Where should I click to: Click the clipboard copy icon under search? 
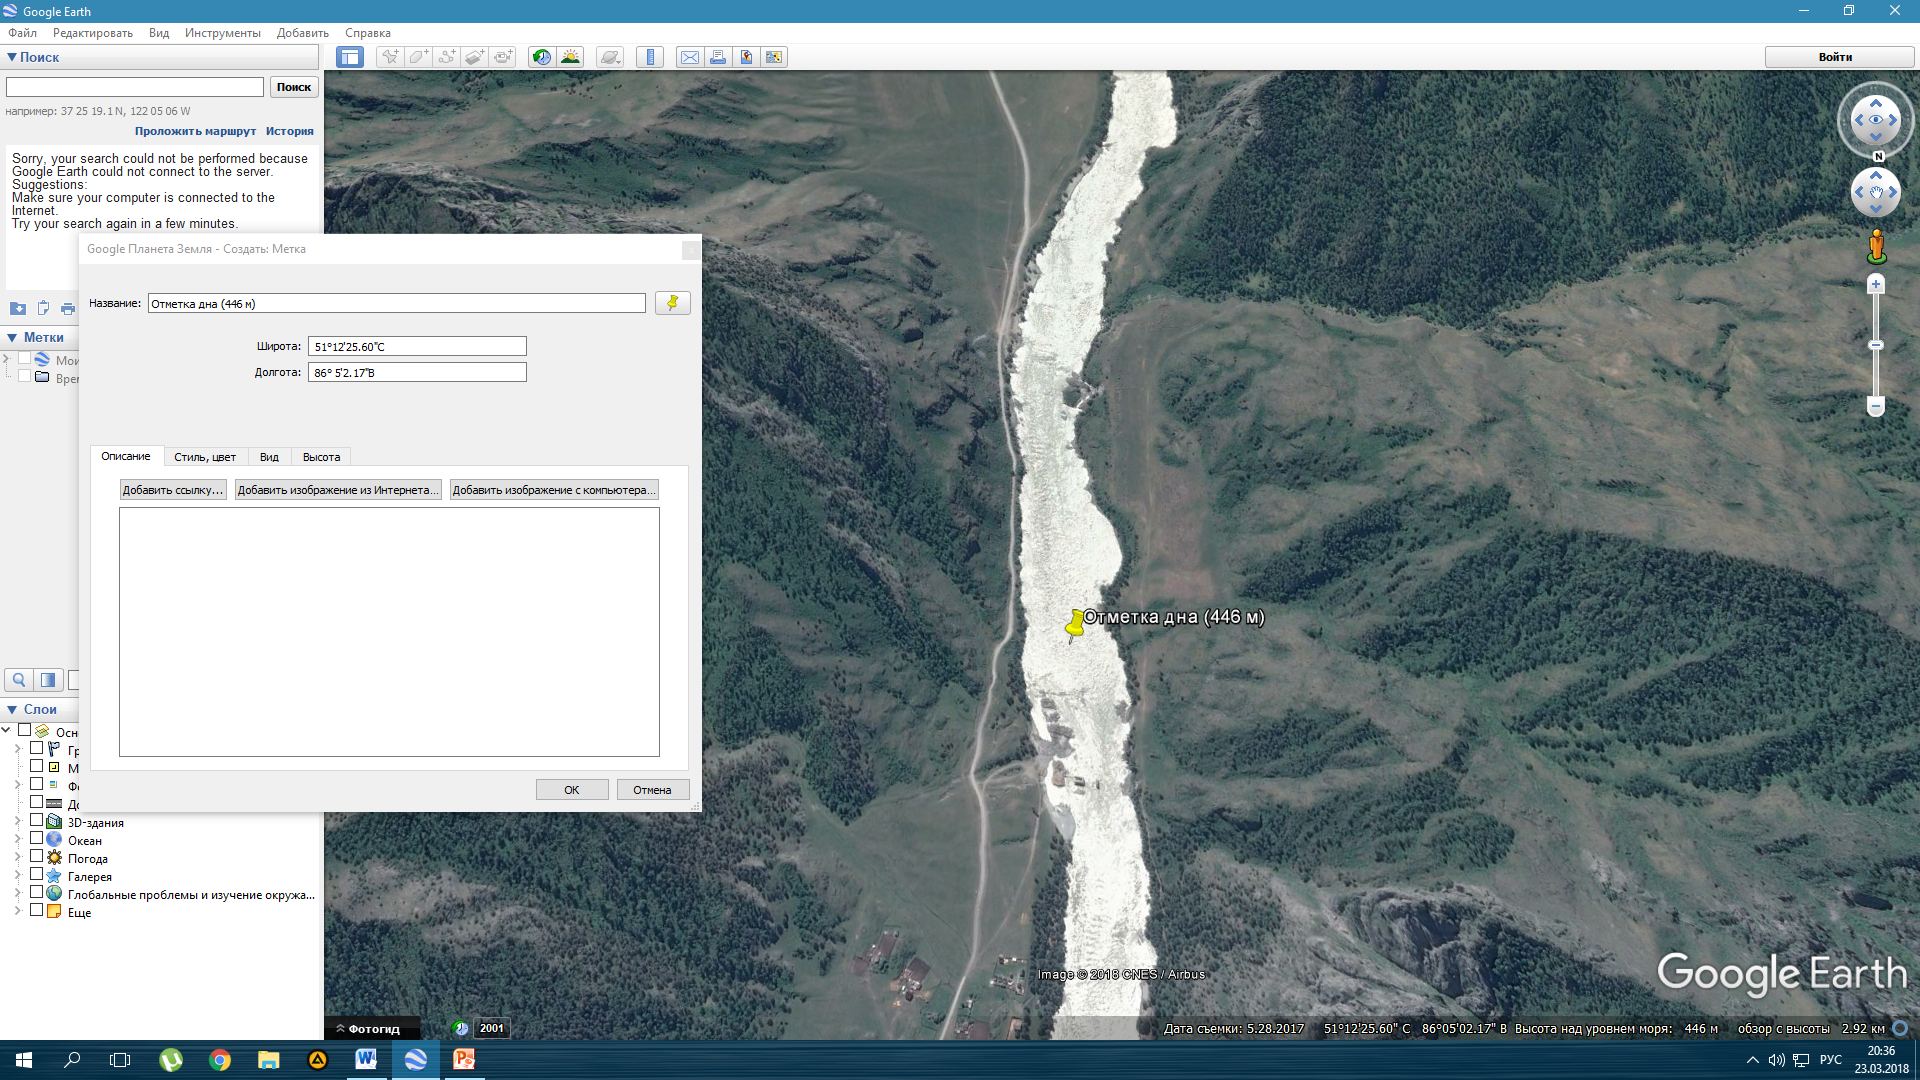click(43, 308)
